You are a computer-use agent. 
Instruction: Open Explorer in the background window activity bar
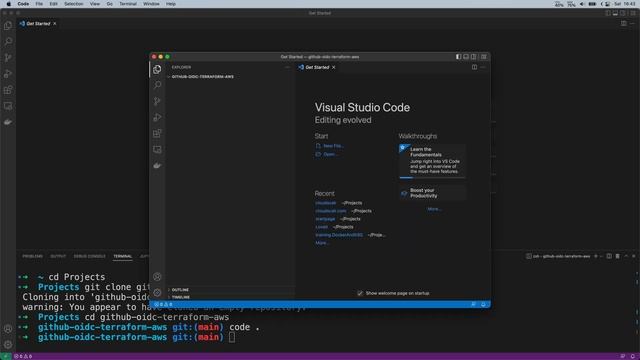(x=8, y=26)
